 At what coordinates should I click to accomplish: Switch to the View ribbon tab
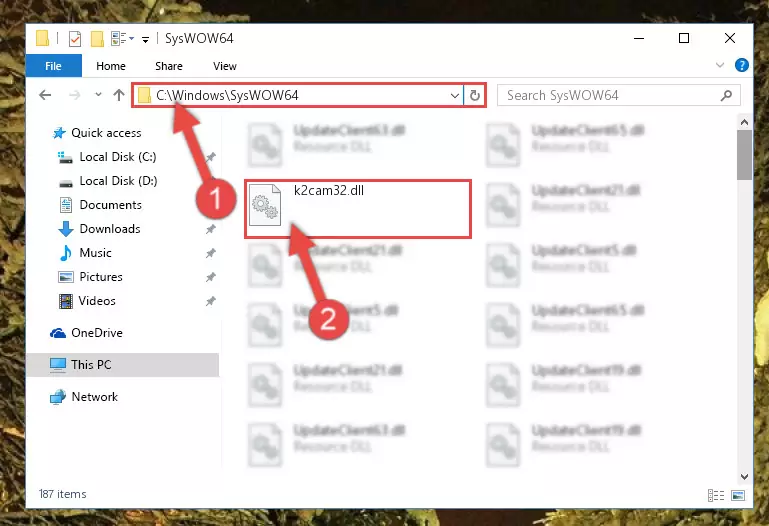pyautogui.click(x=225, y=66)
